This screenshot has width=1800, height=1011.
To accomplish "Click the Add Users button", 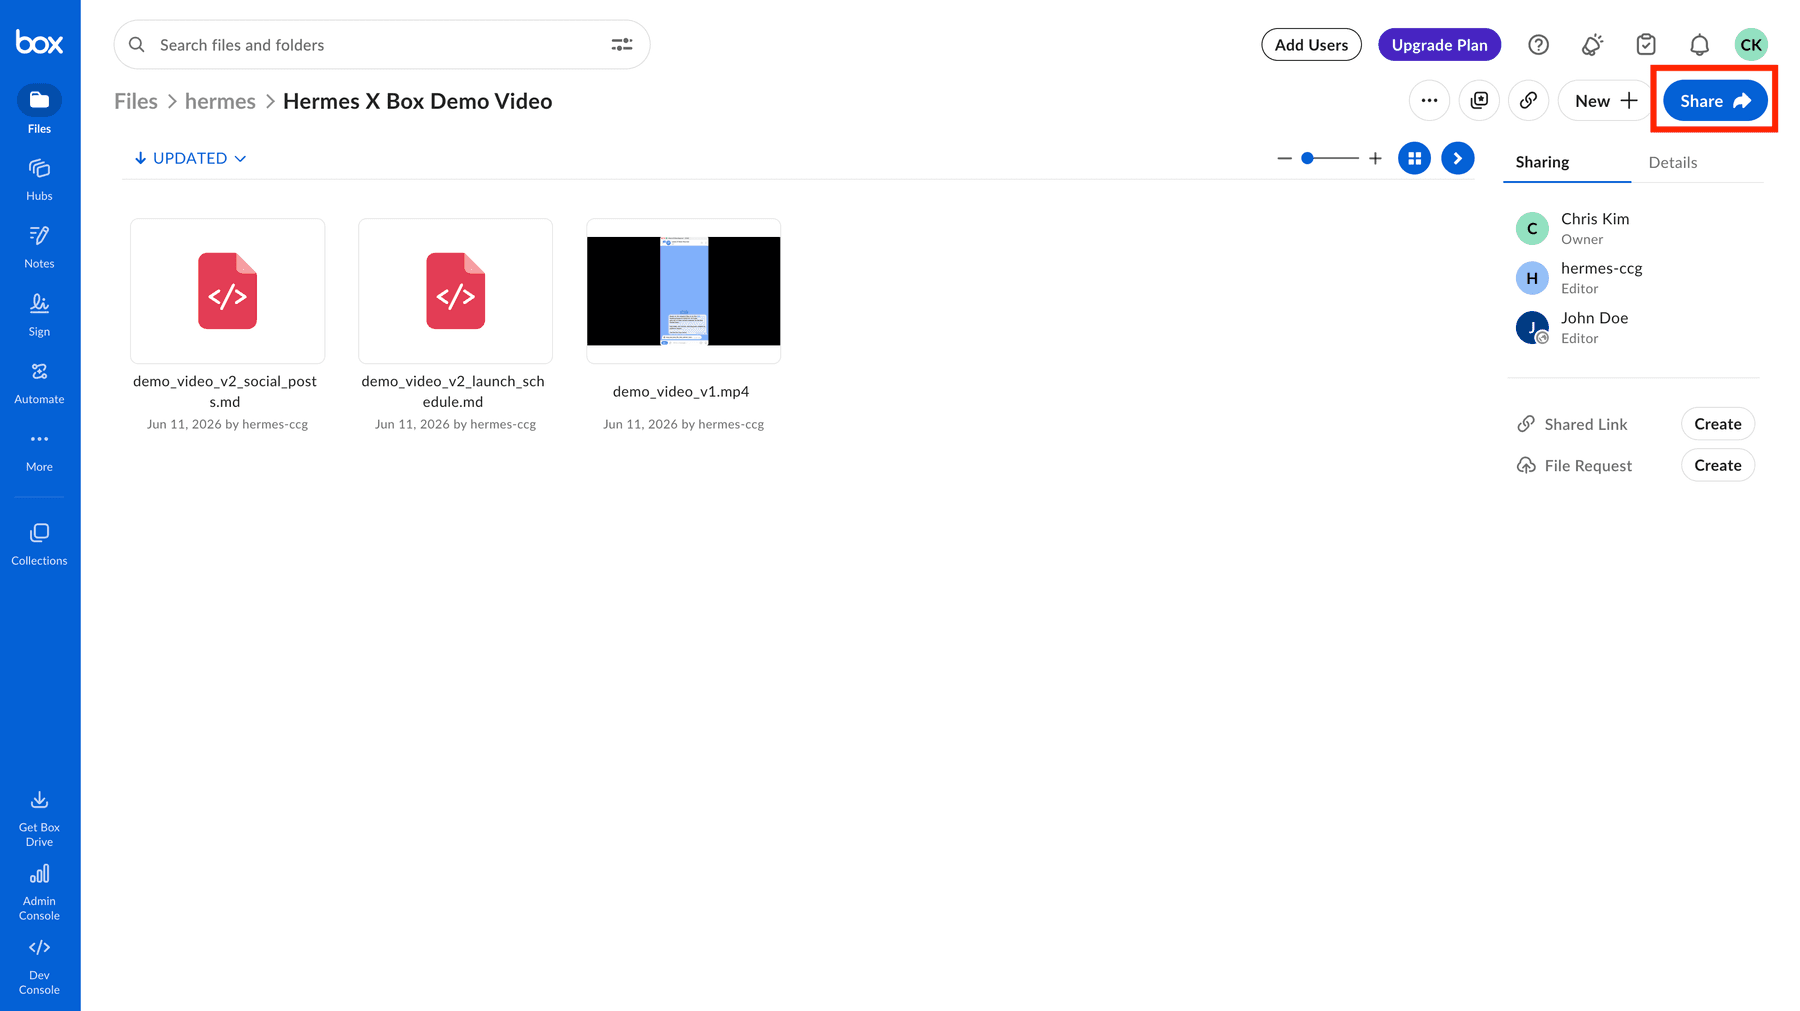I will [x=1311, y=45].
